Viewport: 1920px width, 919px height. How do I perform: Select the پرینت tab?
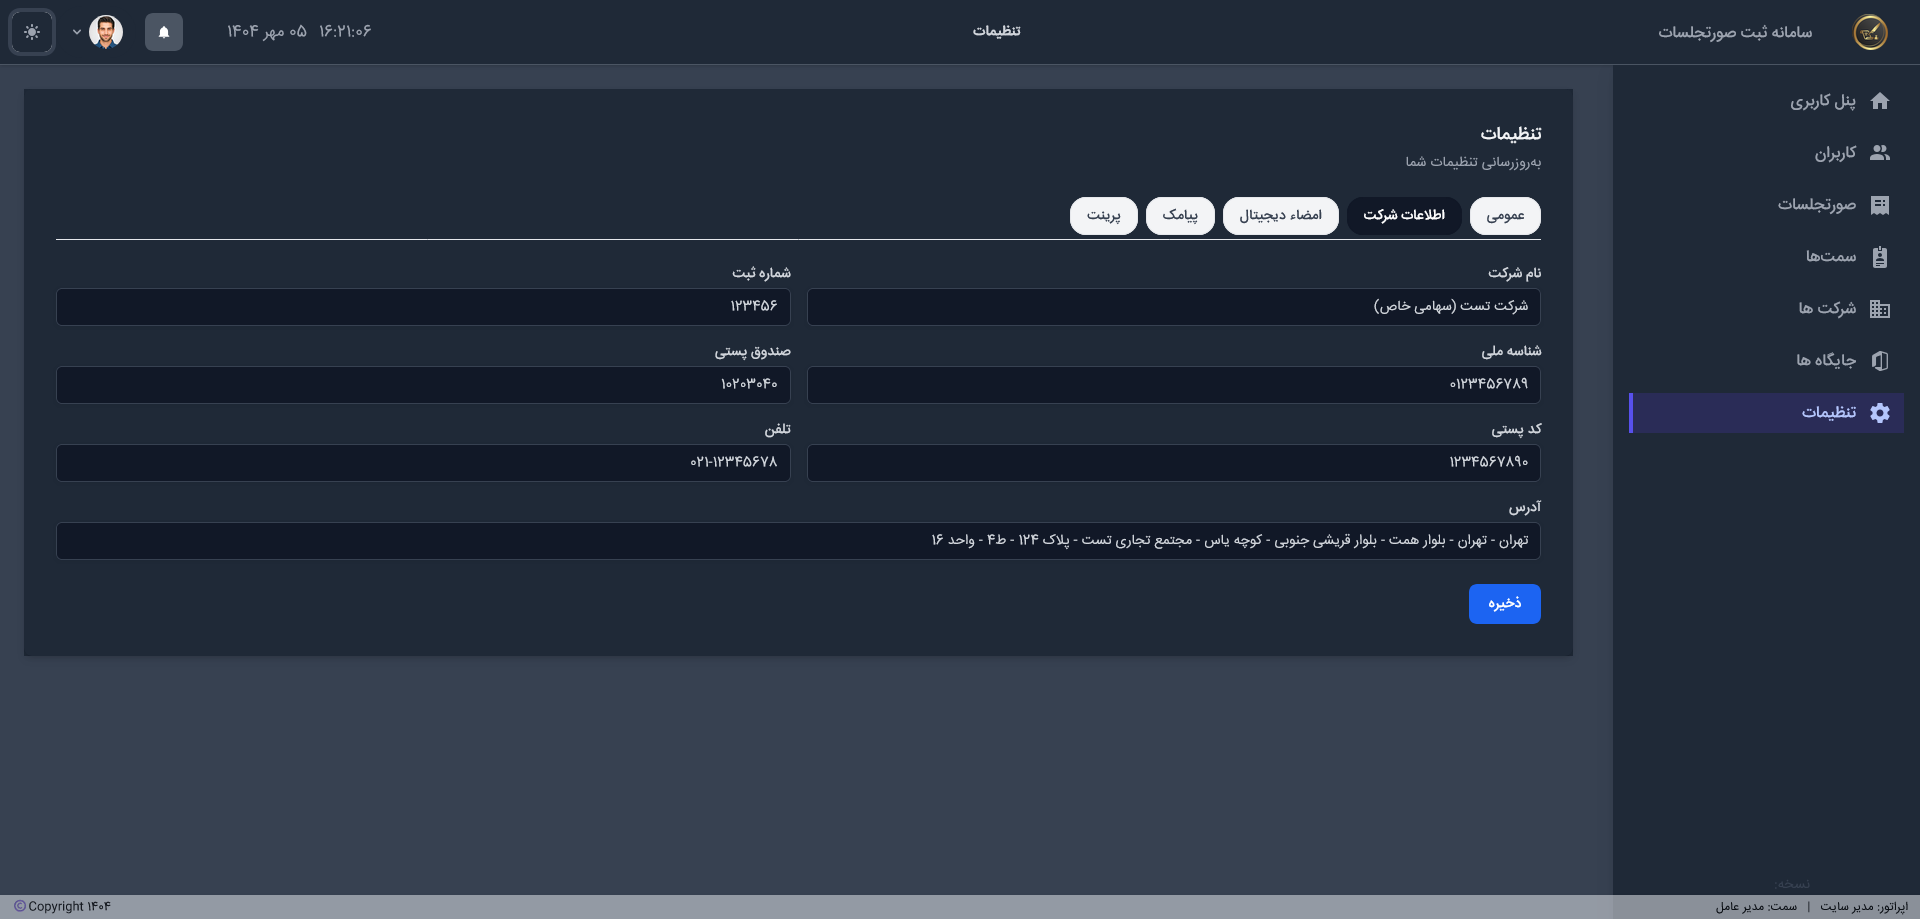pos(1103,216)
